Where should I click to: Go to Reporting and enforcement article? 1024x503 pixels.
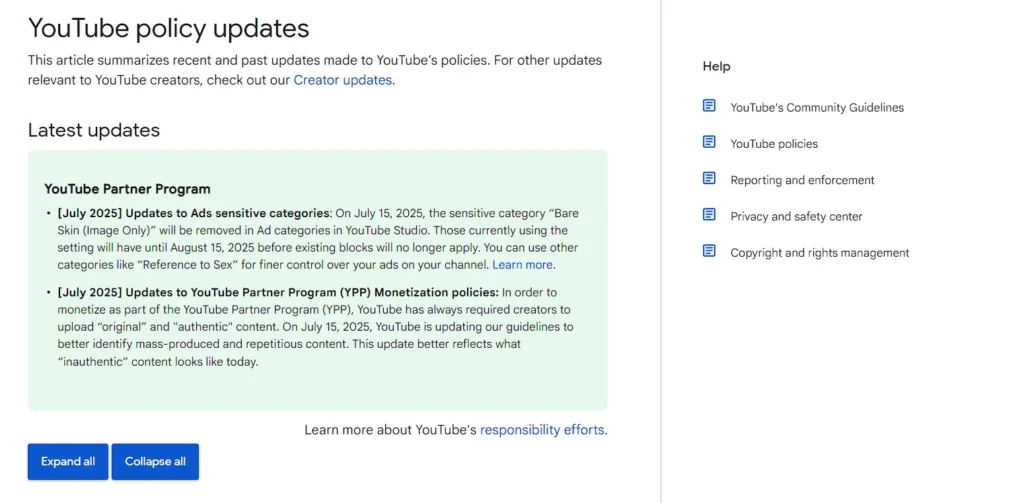pyautogui.click(x=802, y=180)
